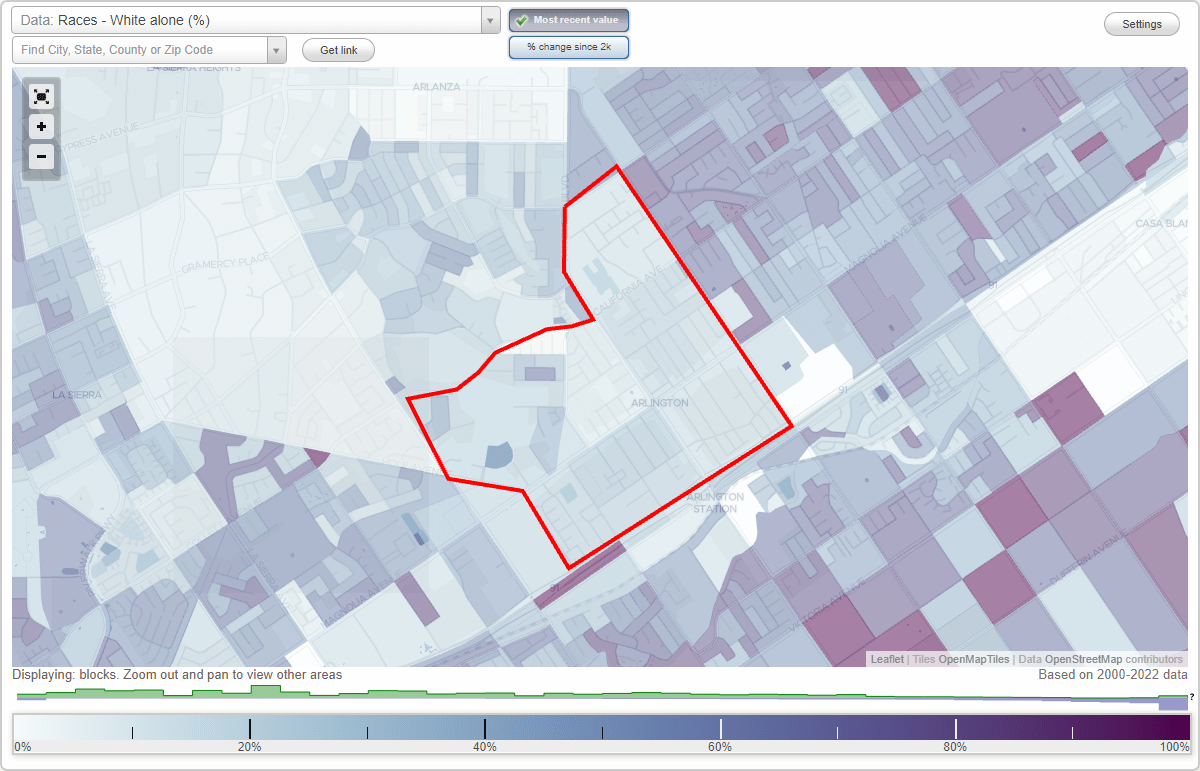1200x771 pixels.
Task: Open the Data category dropdown arrow
Action: (x=490, y=20)
